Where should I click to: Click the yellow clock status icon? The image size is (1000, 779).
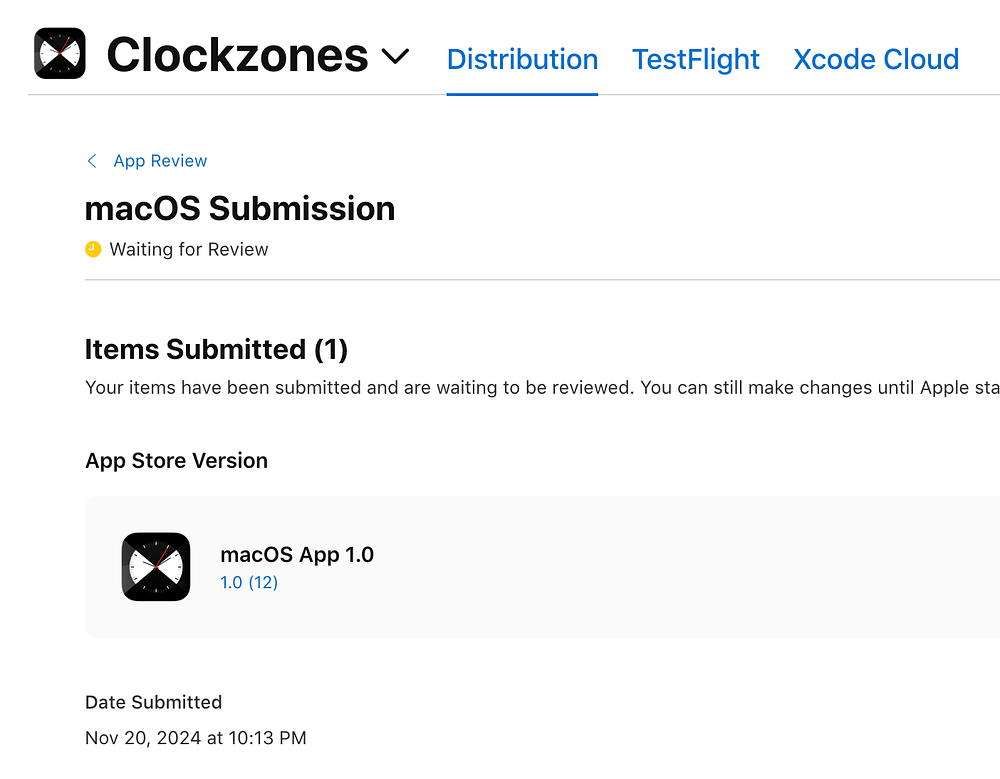[94, 249]
